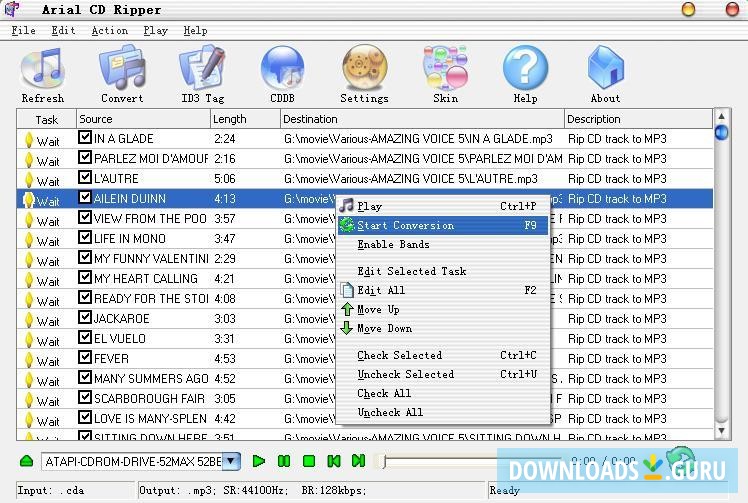Choose Edit Selected Task in context menu
The height and width of the screenshot is (503, 748).
point(443,271)
